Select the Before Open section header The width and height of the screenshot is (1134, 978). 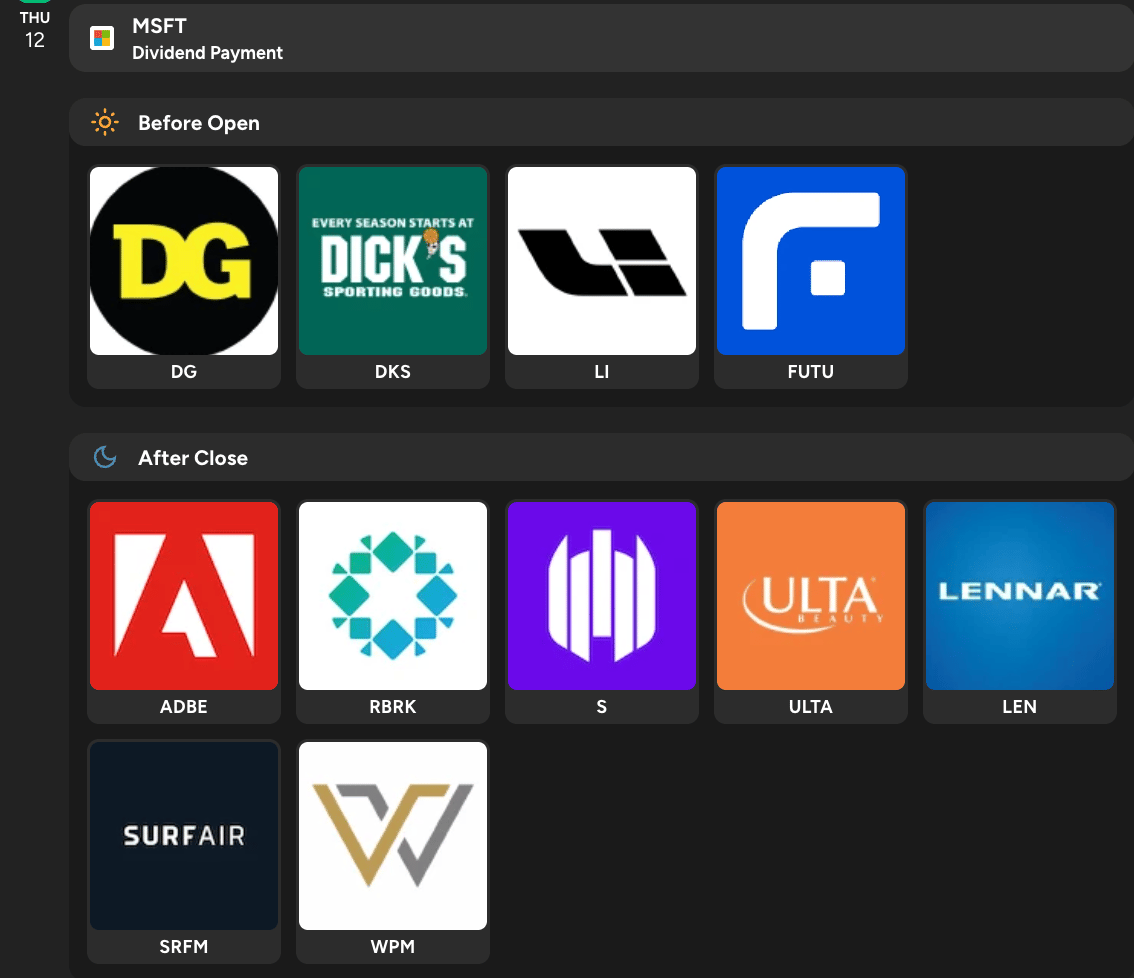tap(601, 122)
